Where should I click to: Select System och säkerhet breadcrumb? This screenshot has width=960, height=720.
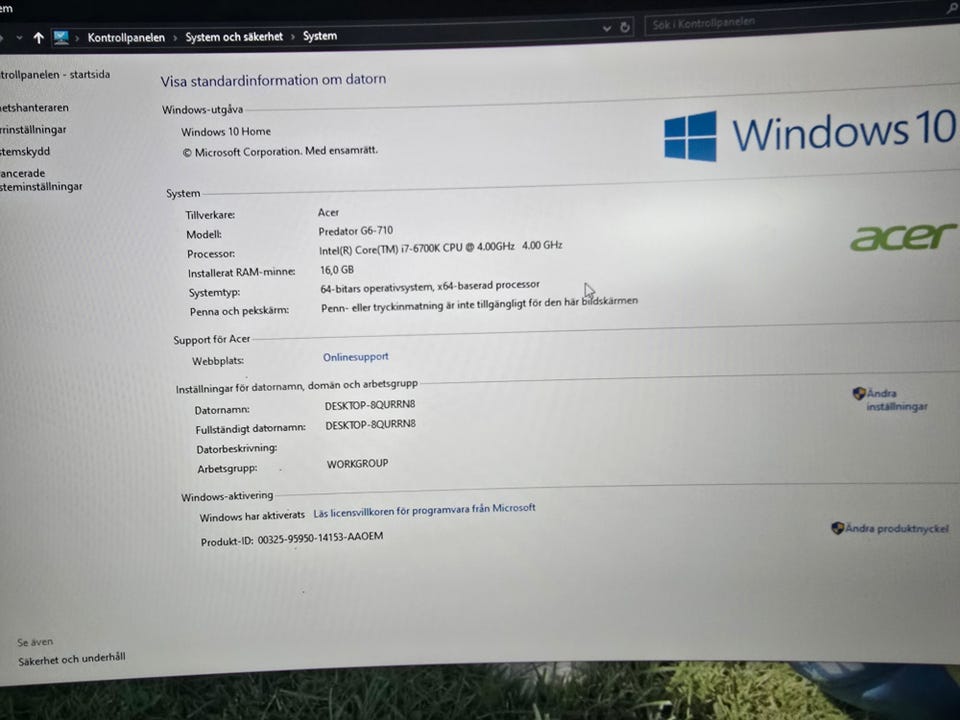(x=234, y=37)
